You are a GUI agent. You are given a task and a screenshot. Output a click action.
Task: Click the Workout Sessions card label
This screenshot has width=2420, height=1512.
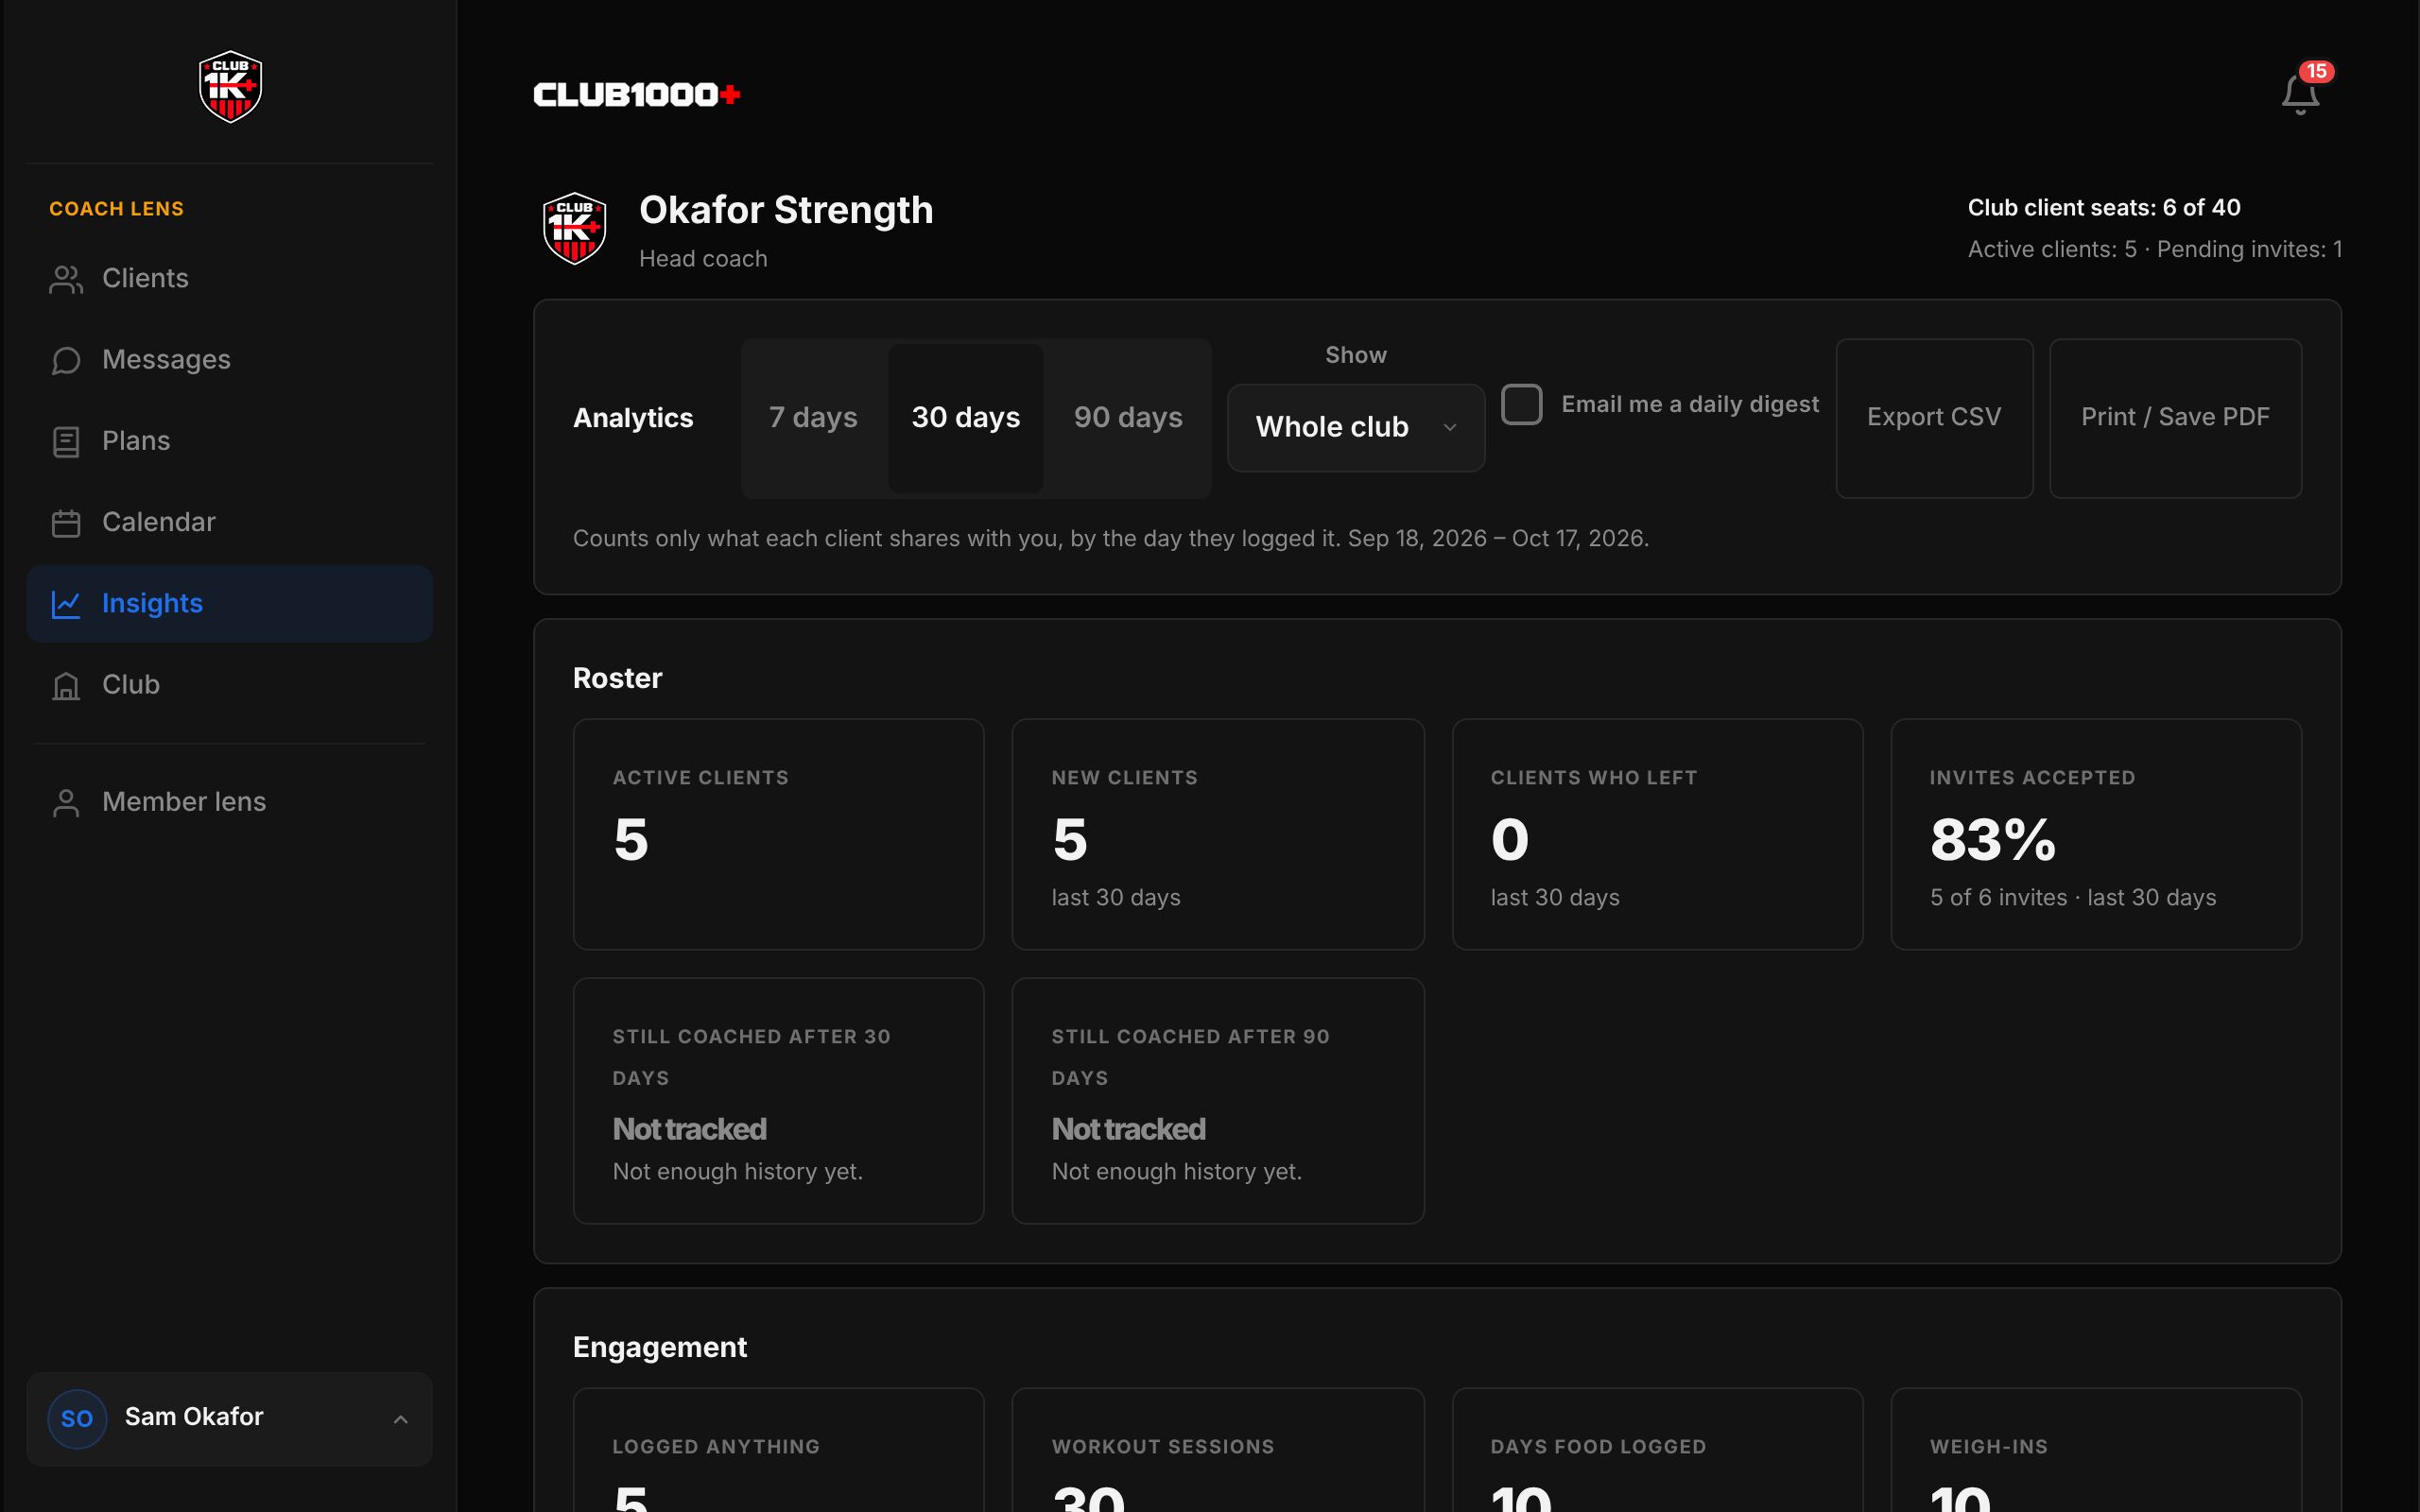[x=1163, y=1447]
